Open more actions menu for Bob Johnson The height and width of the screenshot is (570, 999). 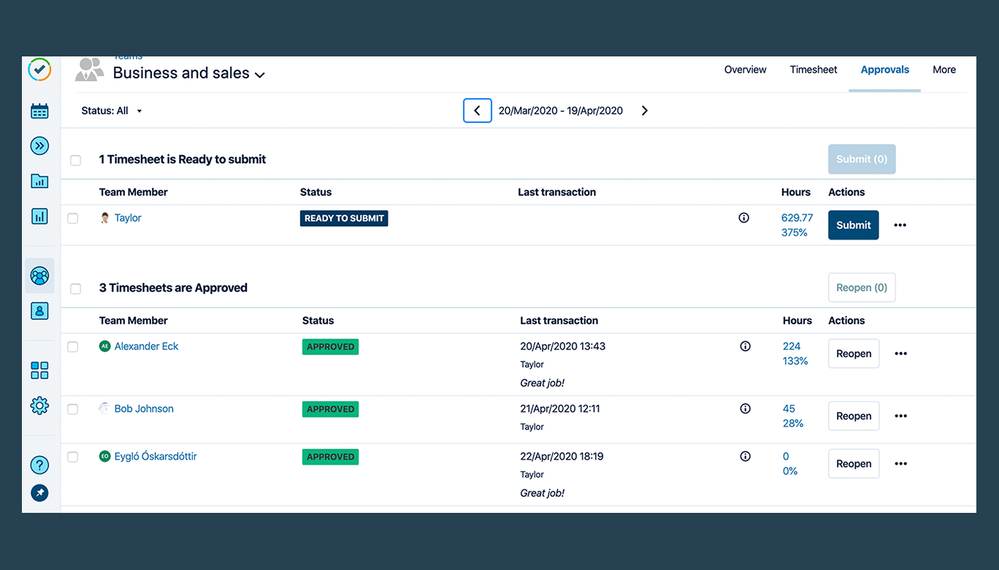[900, 416]
